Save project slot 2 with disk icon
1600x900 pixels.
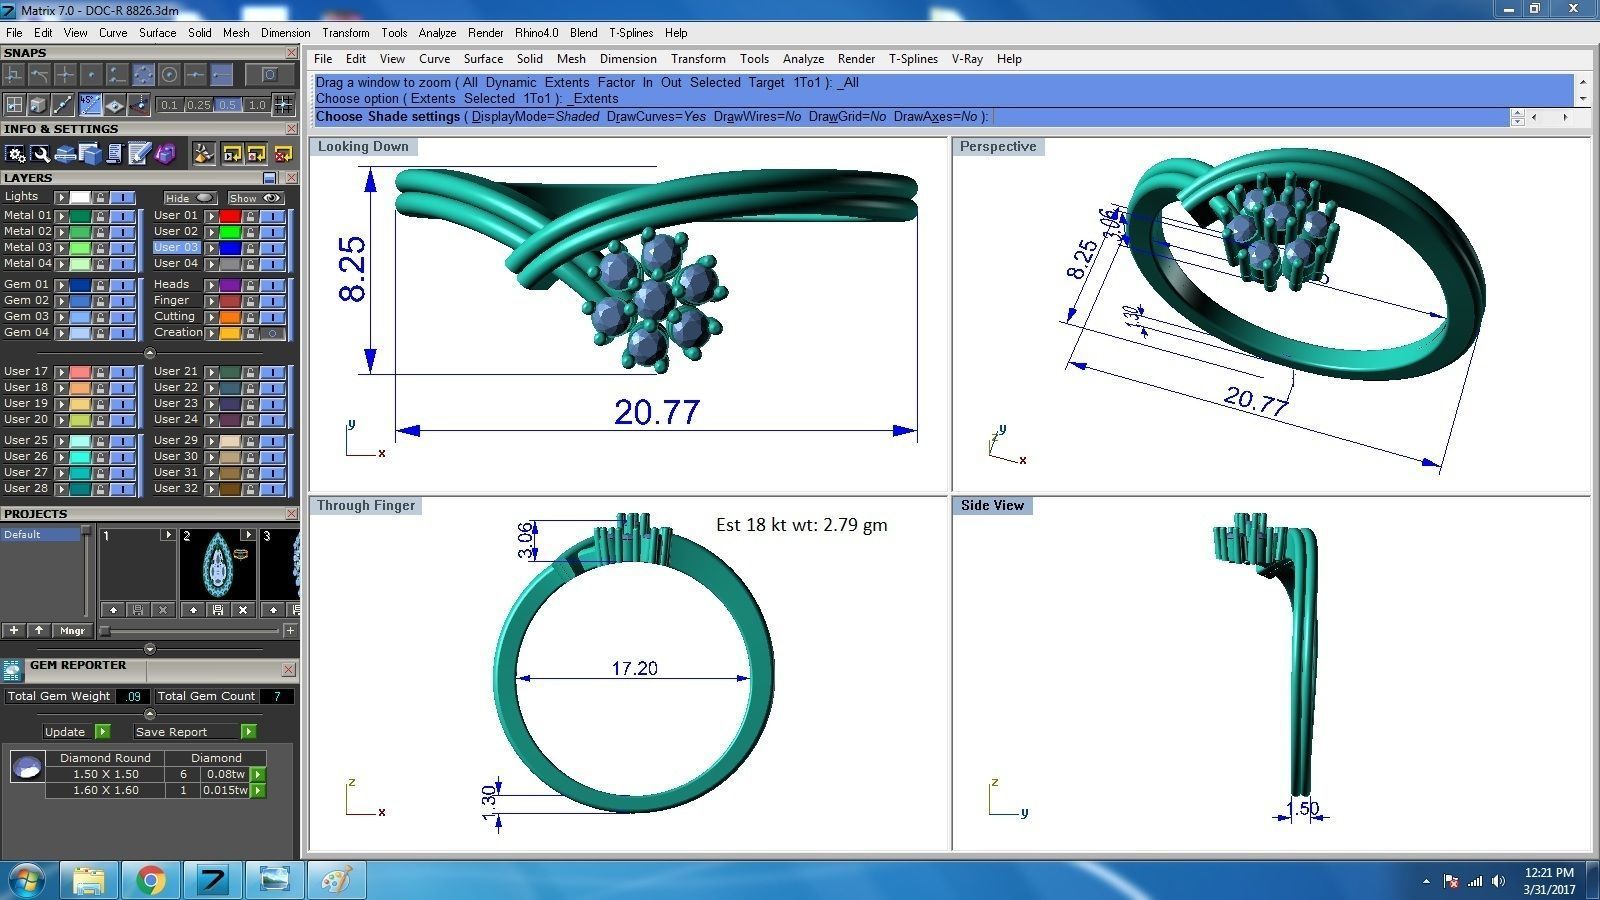217,609
